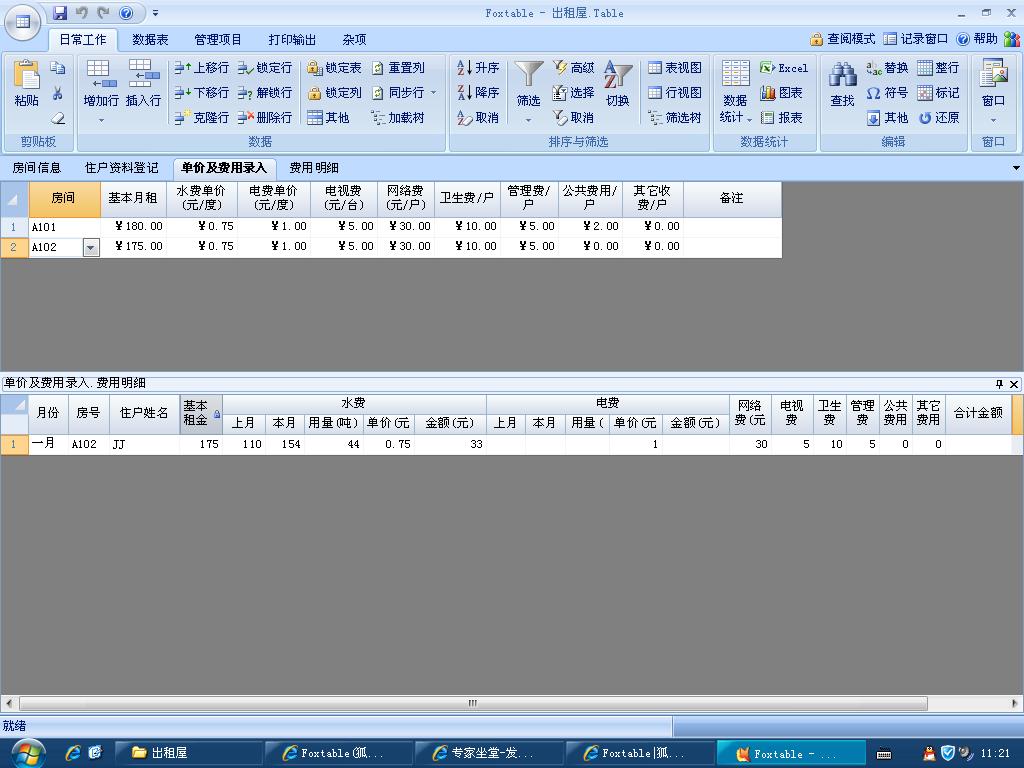
Task: Close the 单价及费用录入.费用明细 panel
Action: [x=1014, y=384]
